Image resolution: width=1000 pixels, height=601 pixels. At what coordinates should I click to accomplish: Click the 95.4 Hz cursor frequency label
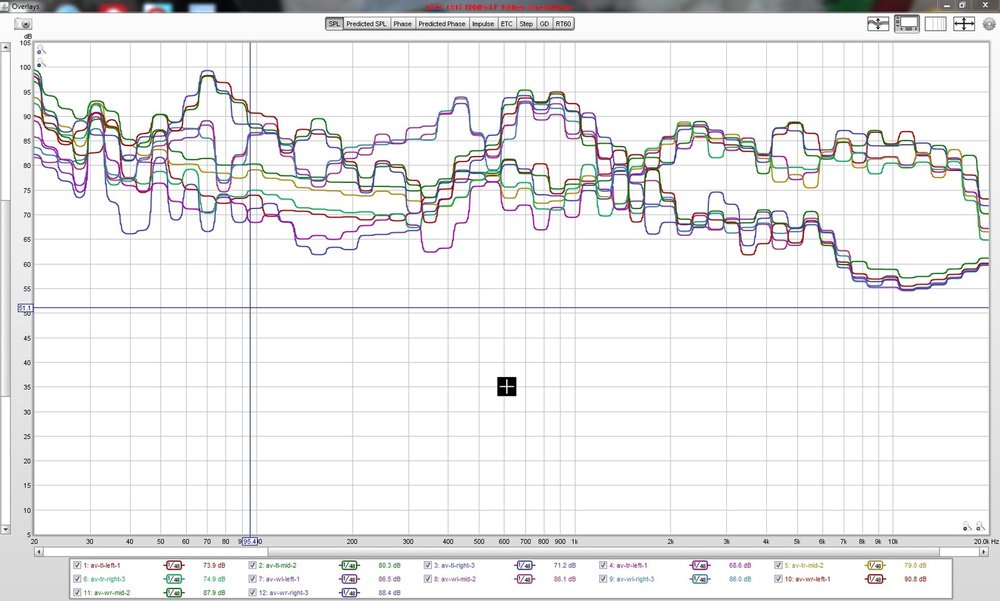coord(249,542)
